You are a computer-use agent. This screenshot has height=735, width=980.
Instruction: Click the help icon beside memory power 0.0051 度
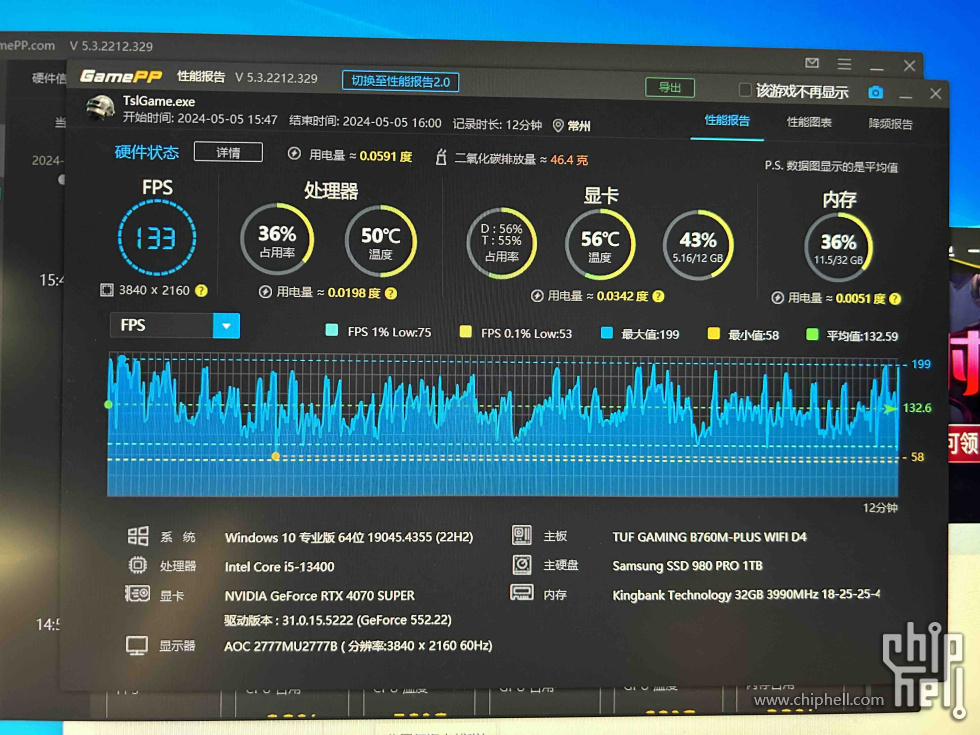(x=895, y=299)
